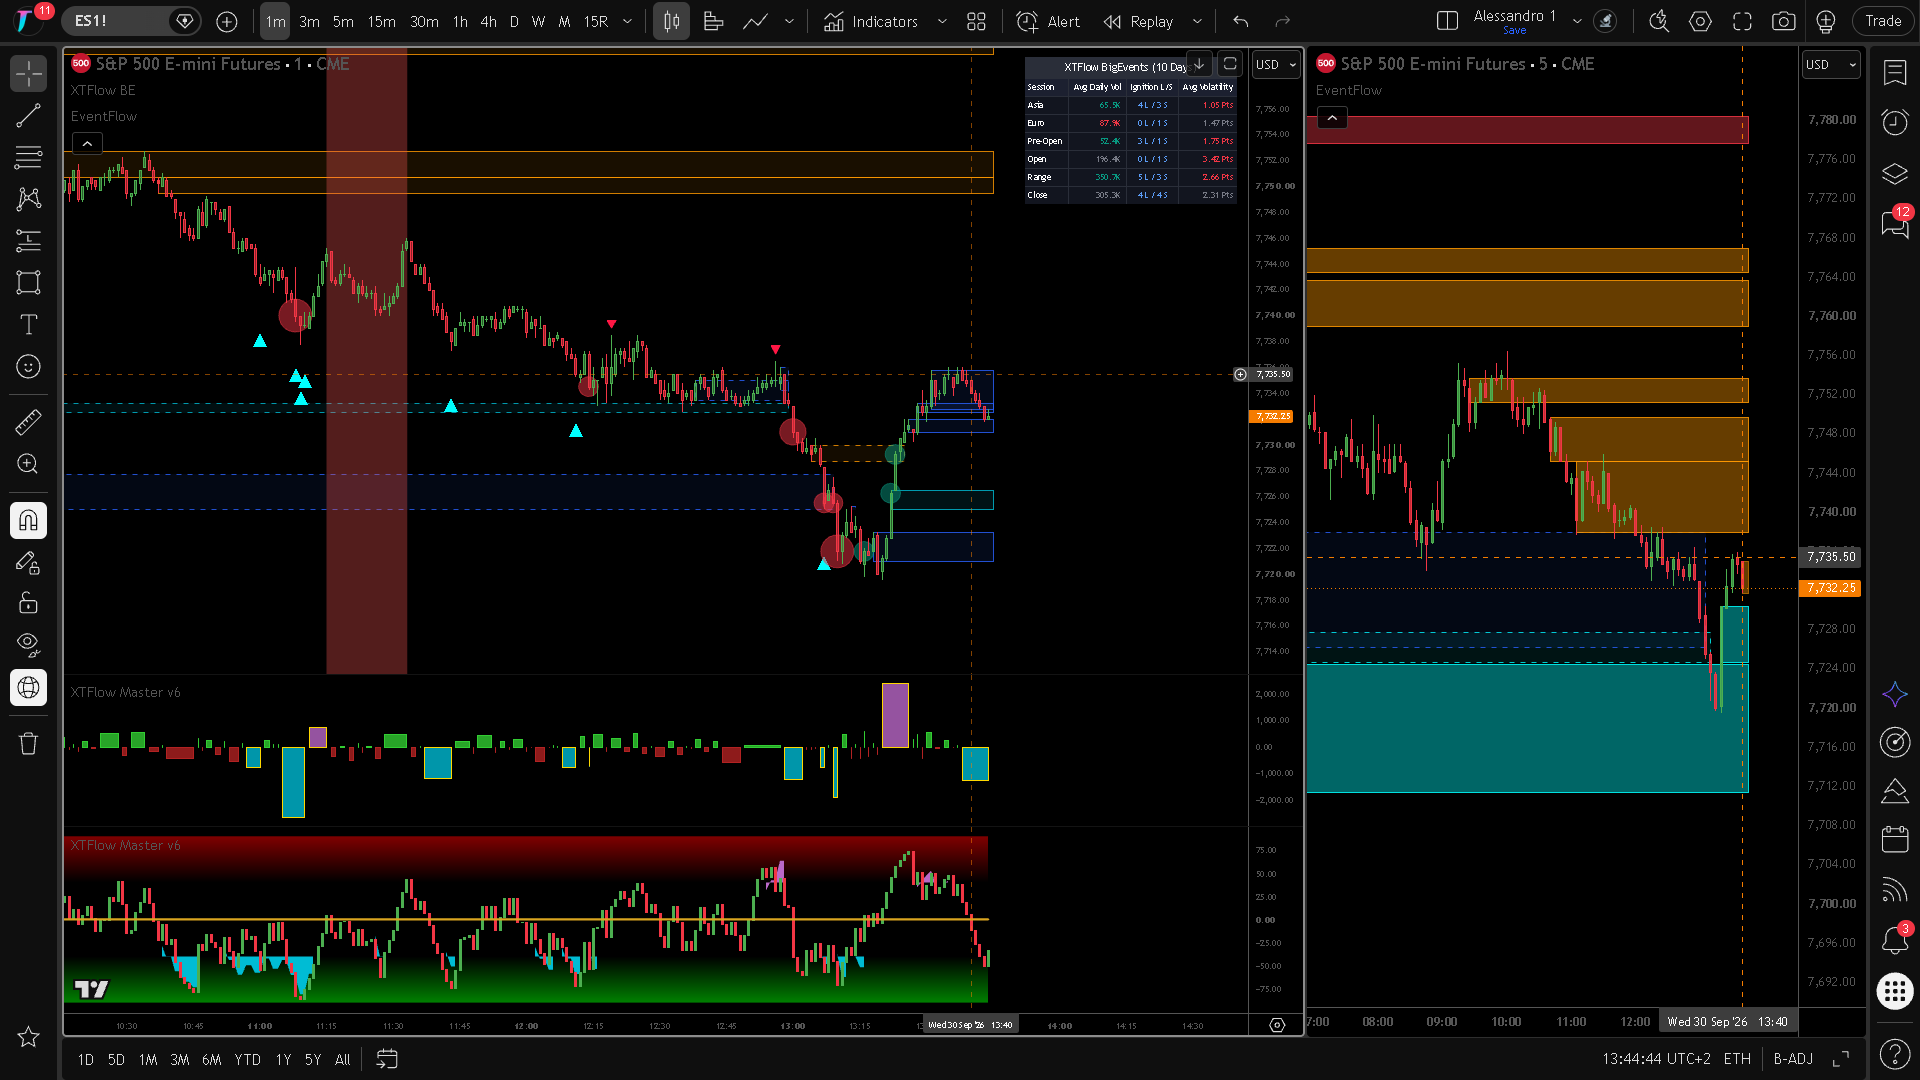
Task: Open the time axis settings gear
Action: tap(1277, 1025)
